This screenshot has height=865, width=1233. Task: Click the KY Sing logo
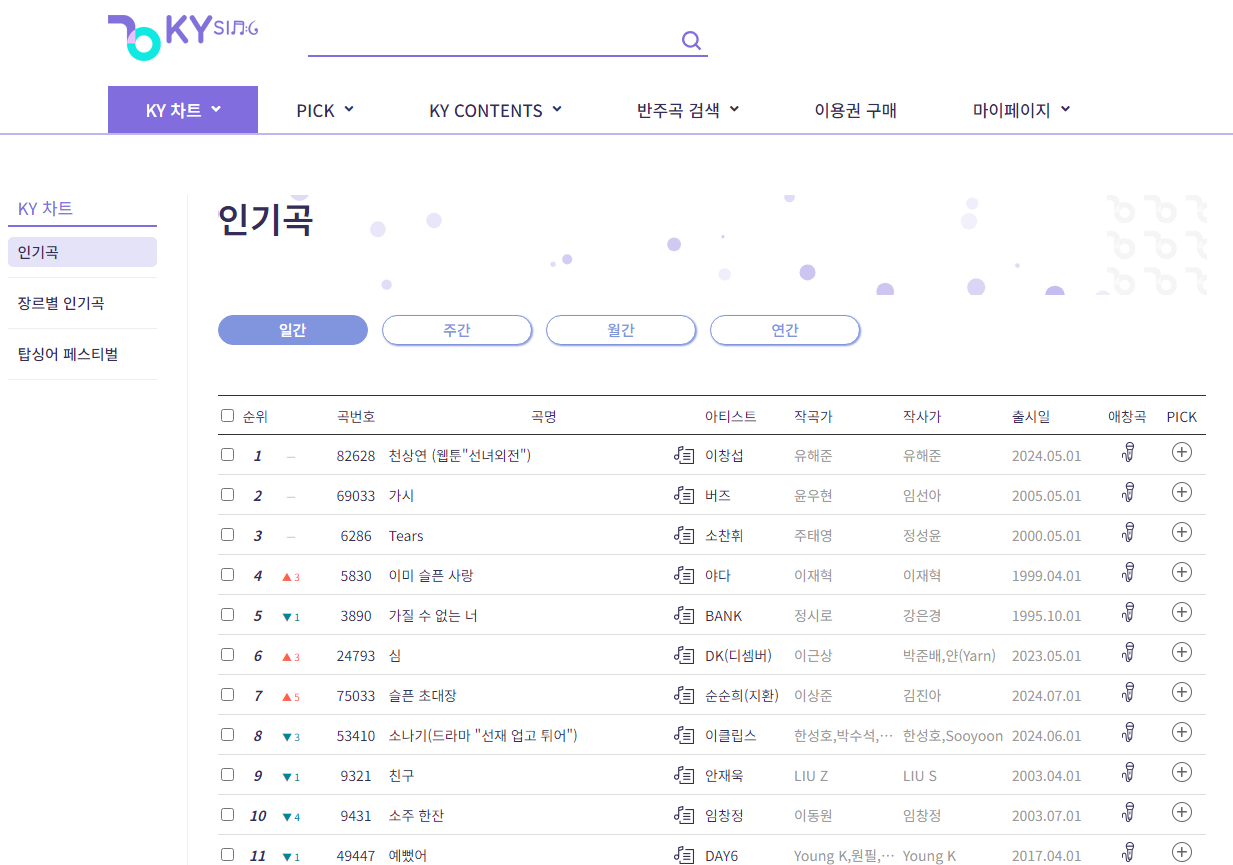pyautogui.click(x=182, y=36)
